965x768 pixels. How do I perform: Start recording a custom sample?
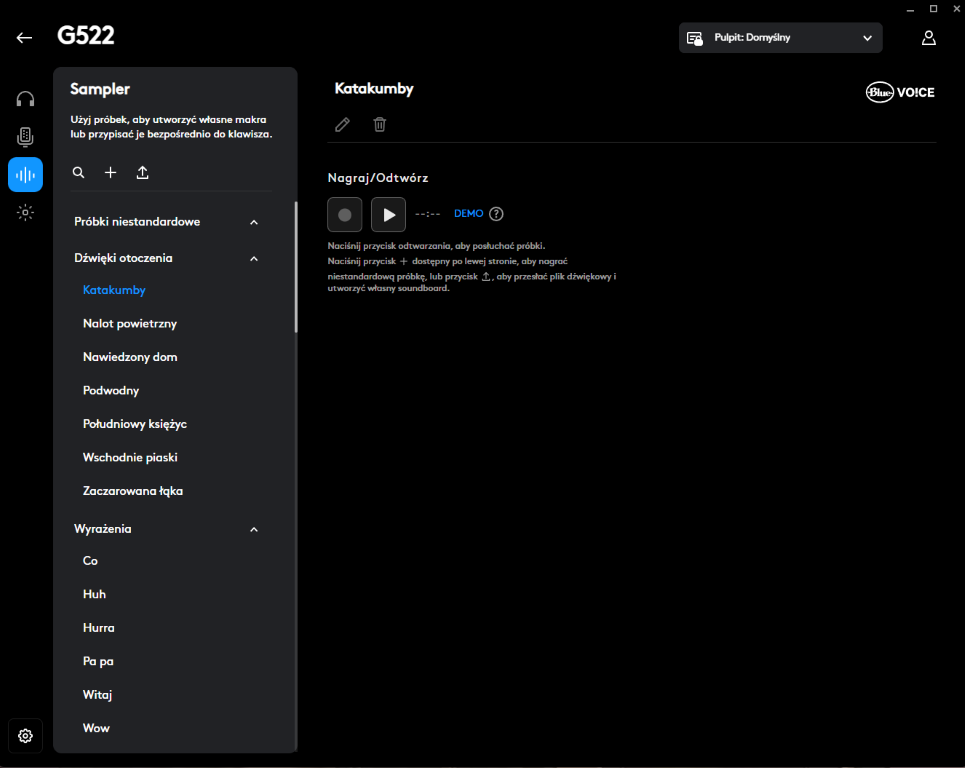344,214
